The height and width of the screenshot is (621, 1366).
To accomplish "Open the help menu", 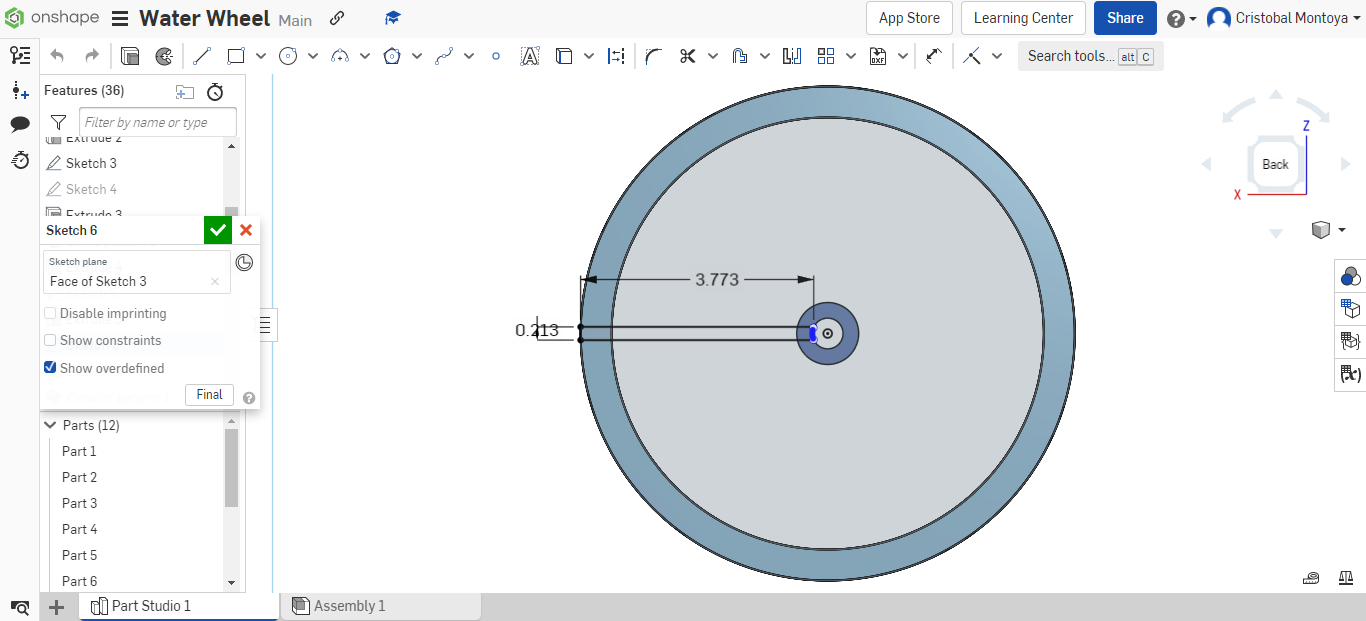I will (1181, 19).
